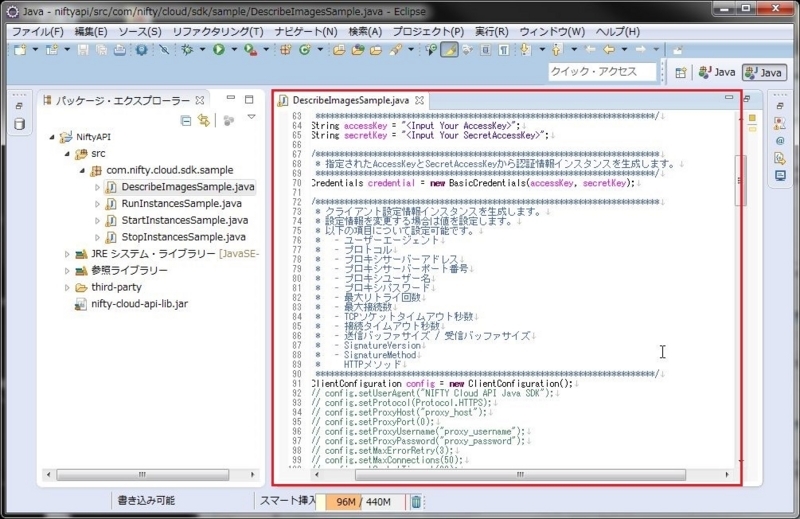Screen dimensions: 800x519
Task: Select RunInstancesSample.java in the tree
Action: (x=181, y=204)
